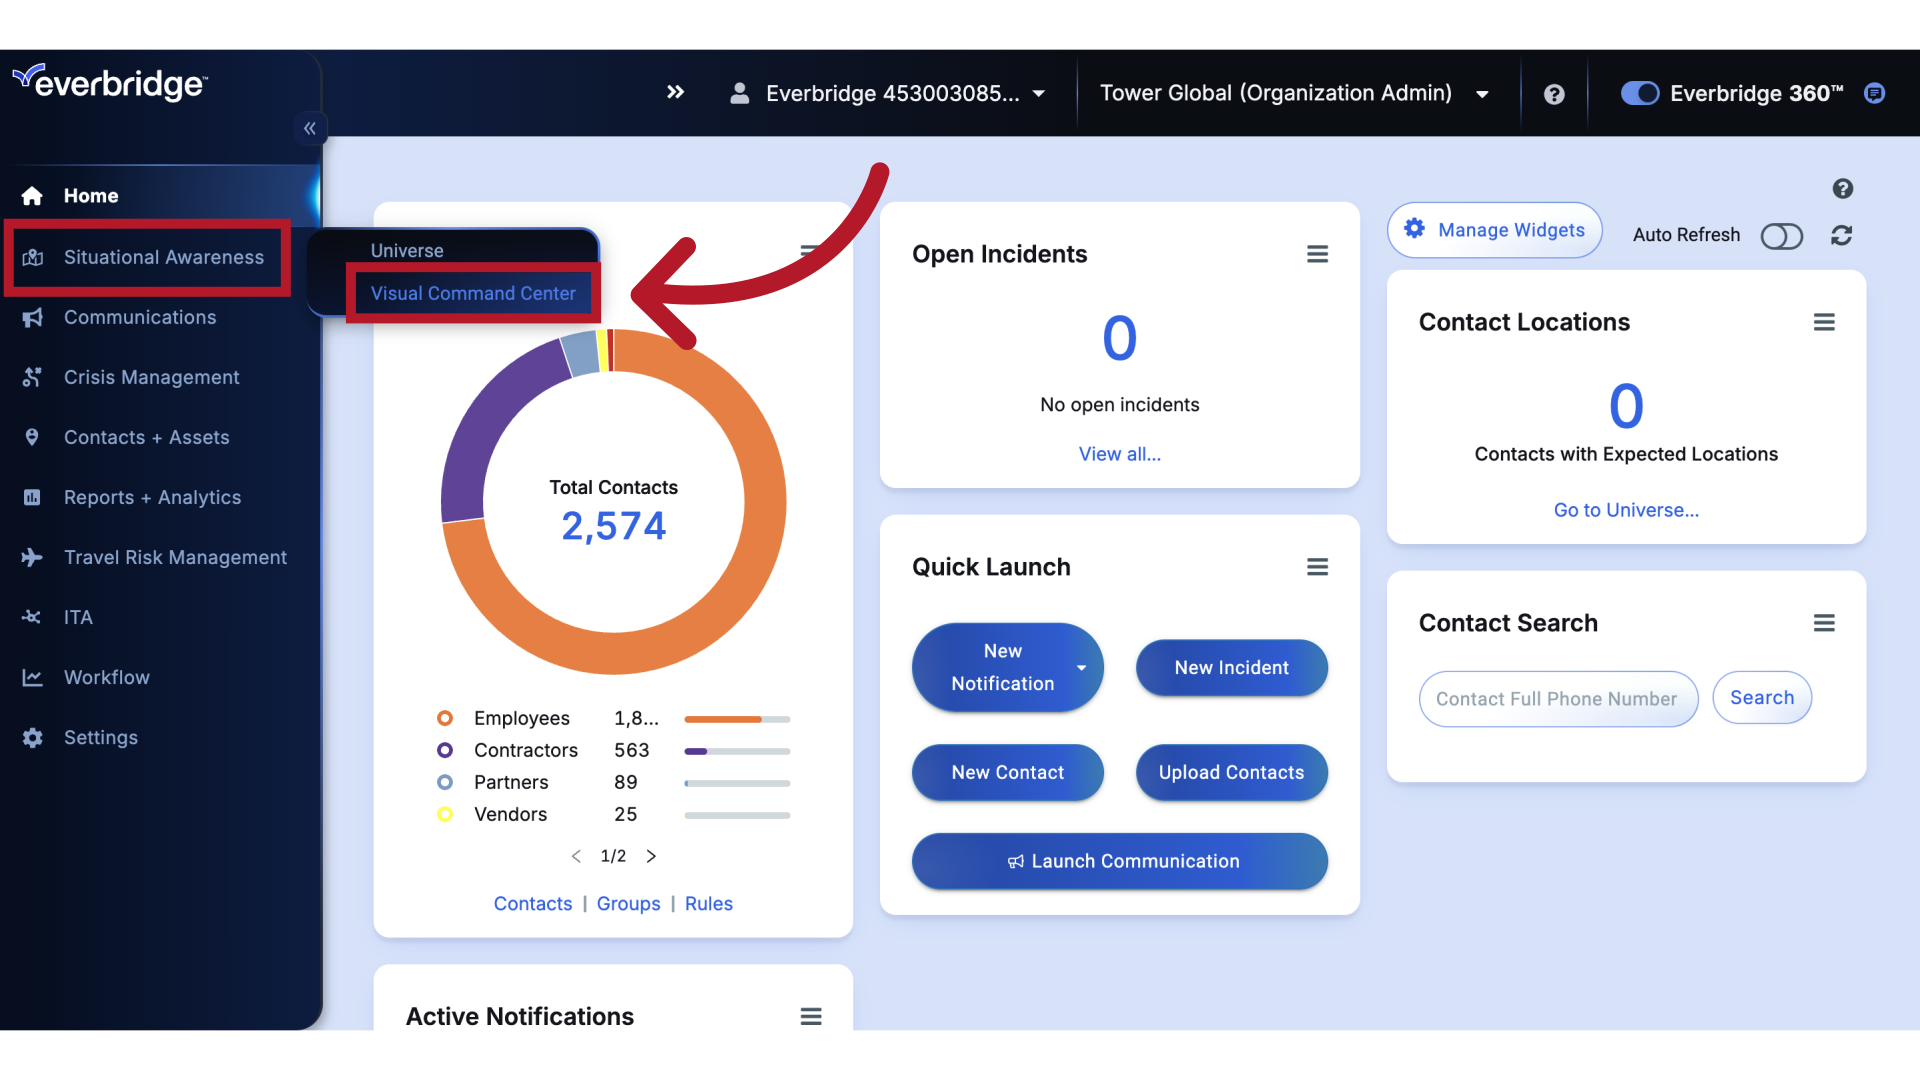Collapse the navigation sidebar
This screenshot has height=1080, width=1920.
point(309,128)
